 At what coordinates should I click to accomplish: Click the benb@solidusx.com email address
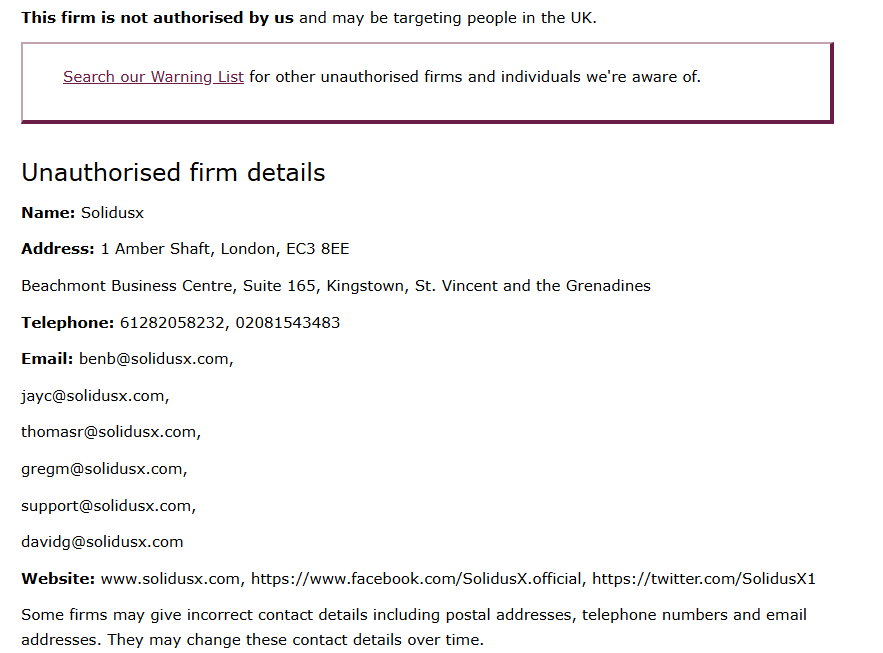tap(156, 359)
